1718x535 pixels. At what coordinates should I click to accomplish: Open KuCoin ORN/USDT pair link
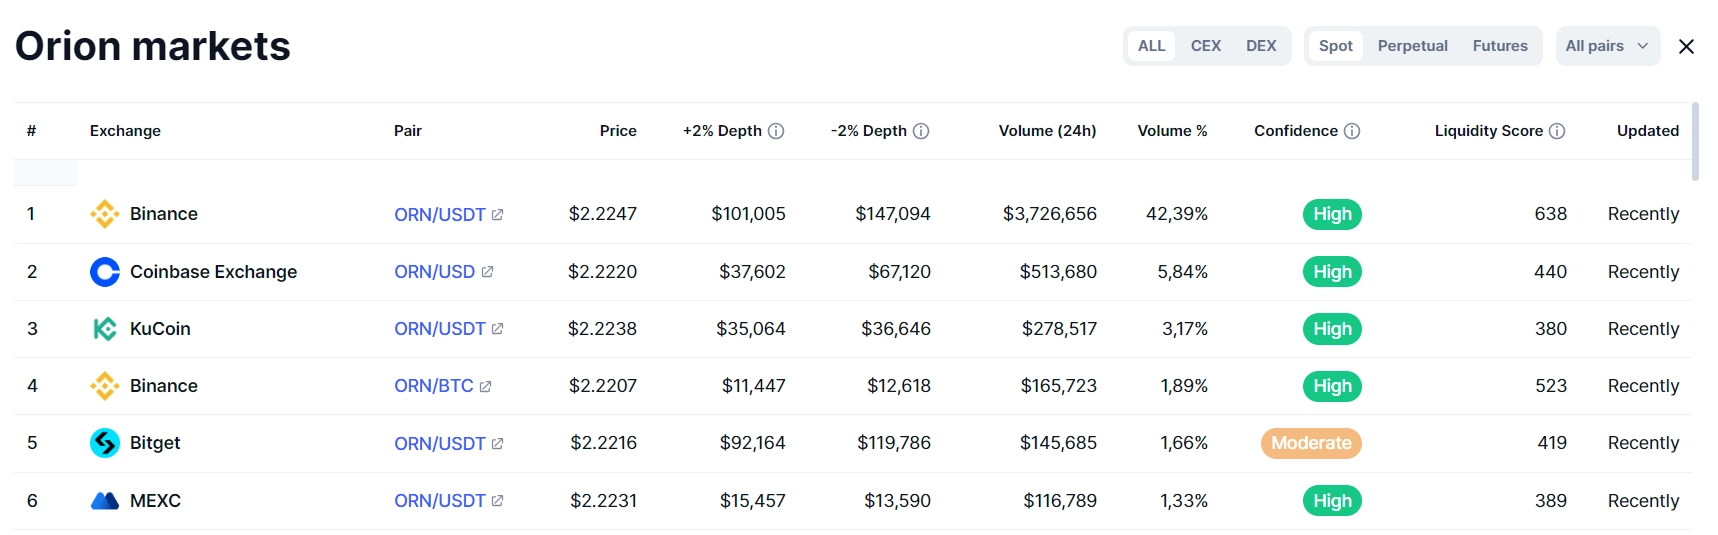[x=440, y=329]
